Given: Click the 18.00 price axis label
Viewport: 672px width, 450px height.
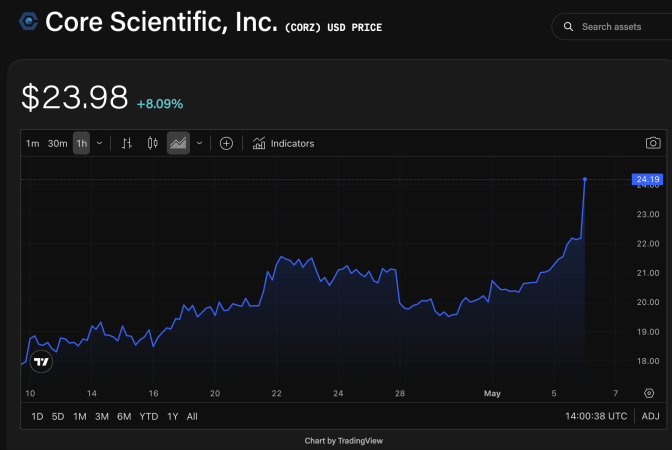Looking at the screenshot, I should click(648, 361).
